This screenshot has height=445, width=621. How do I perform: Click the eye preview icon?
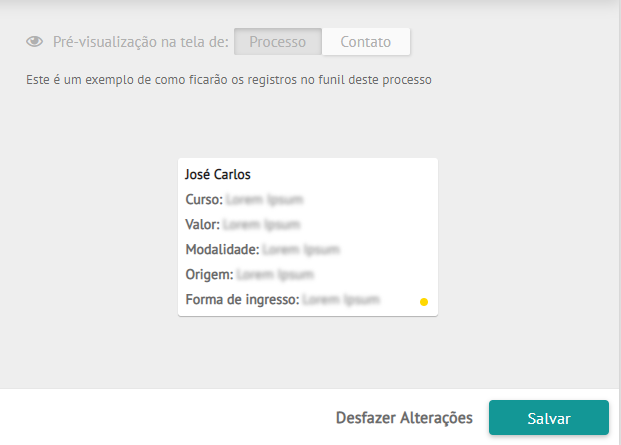tap(34, 42)
